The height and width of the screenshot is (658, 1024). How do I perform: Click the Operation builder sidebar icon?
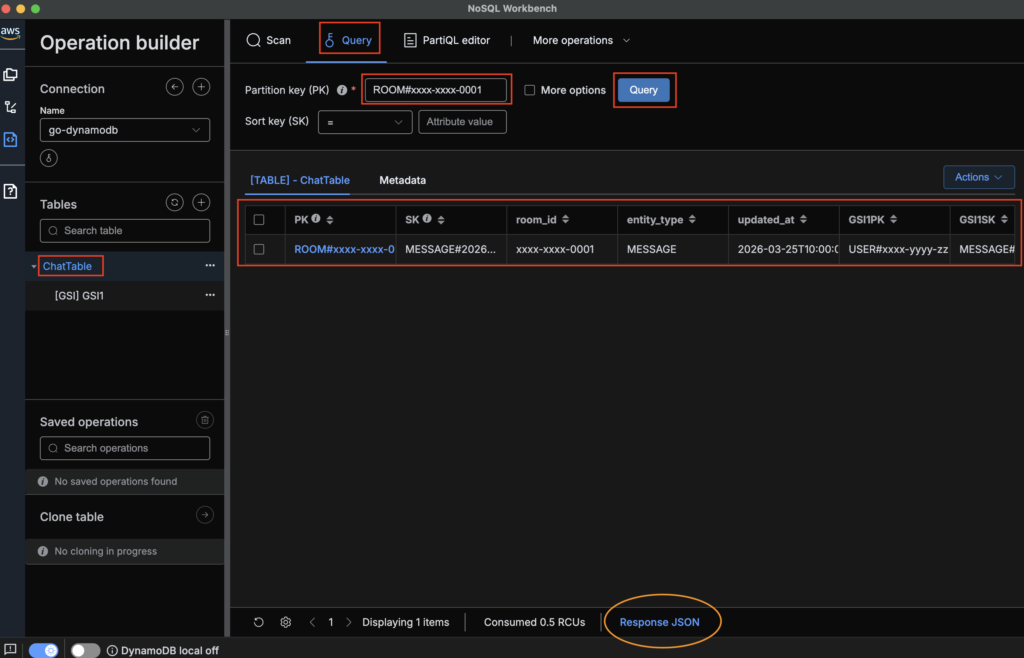(11, 139)
